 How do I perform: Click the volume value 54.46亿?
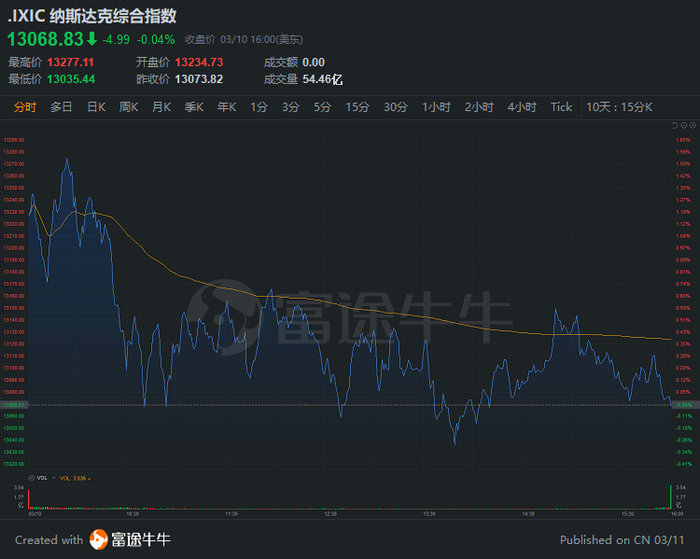point(323,79)
